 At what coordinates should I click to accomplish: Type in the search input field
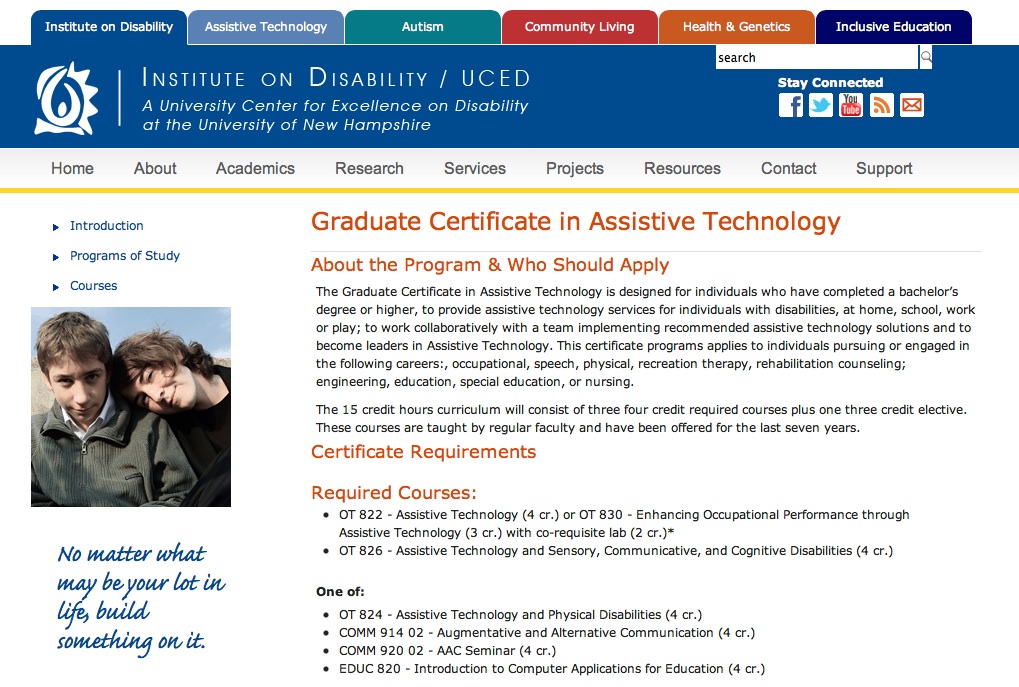(x=815, y=58)
